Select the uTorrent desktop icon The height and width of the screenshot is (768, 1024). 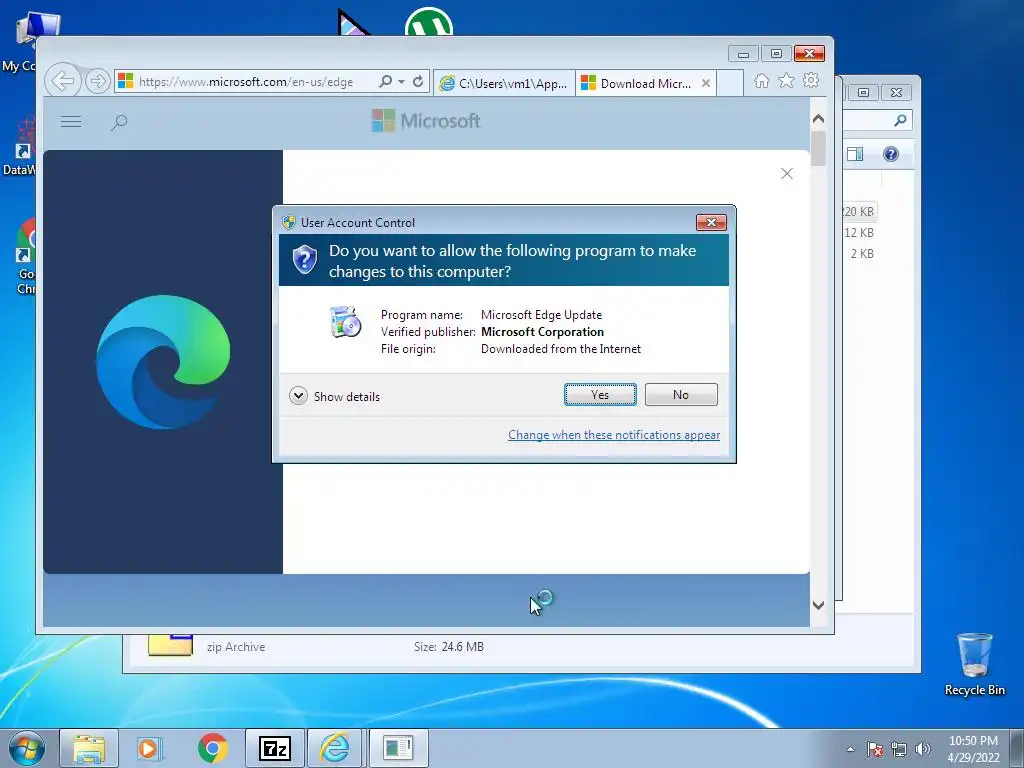tap(428, 22)
